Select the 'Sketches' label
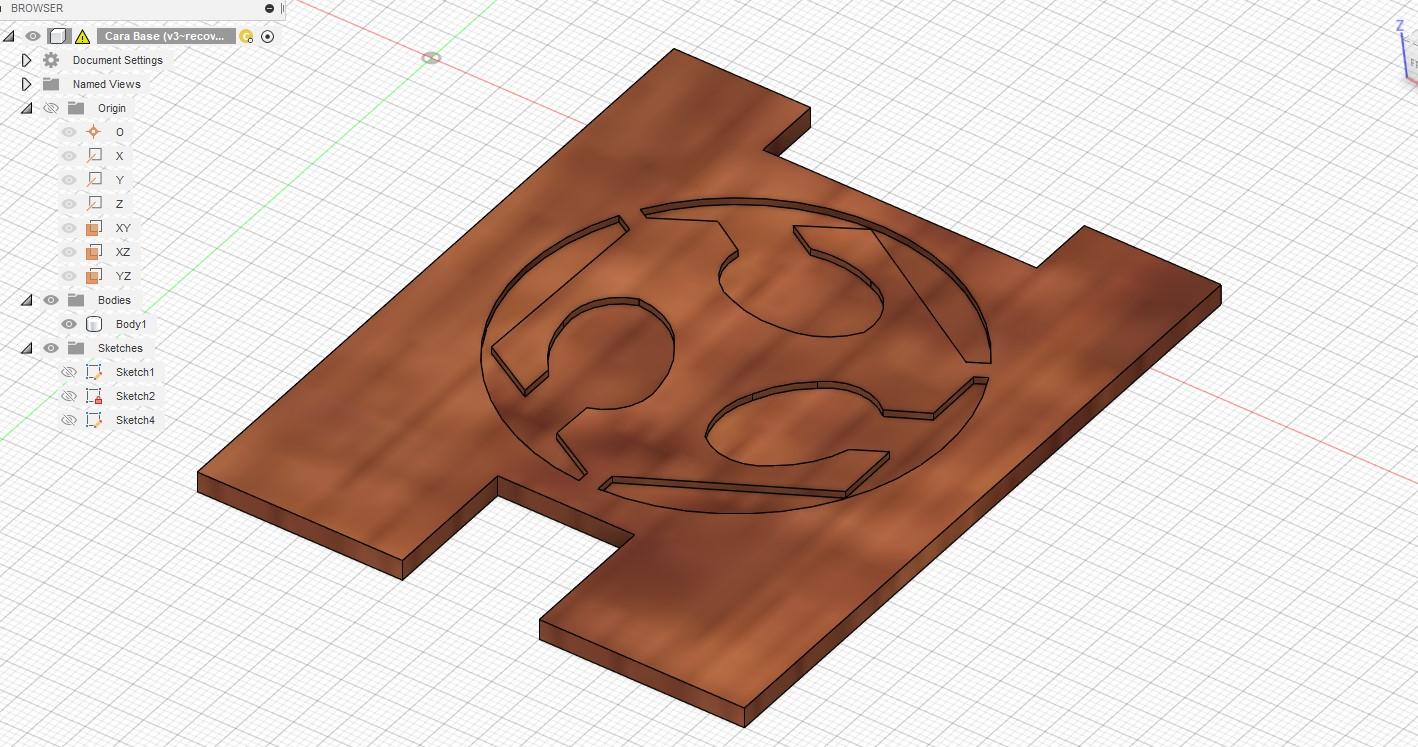The height and width of the screenshot is (747, 1418). tap(120, 348)
